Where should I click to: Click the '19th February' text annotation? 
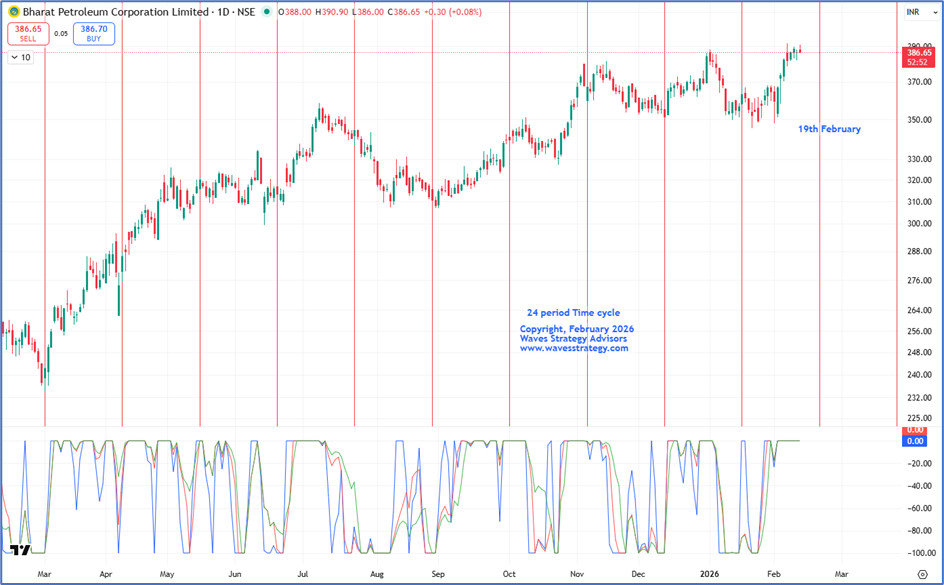829,129
